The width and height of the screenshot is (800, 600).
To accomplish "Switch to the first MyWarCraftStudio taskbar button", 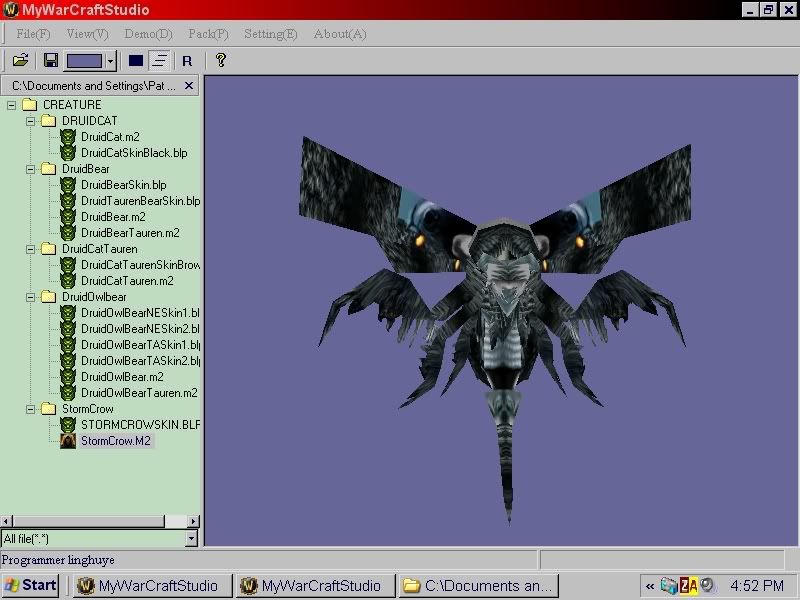I will coord(151,586).
